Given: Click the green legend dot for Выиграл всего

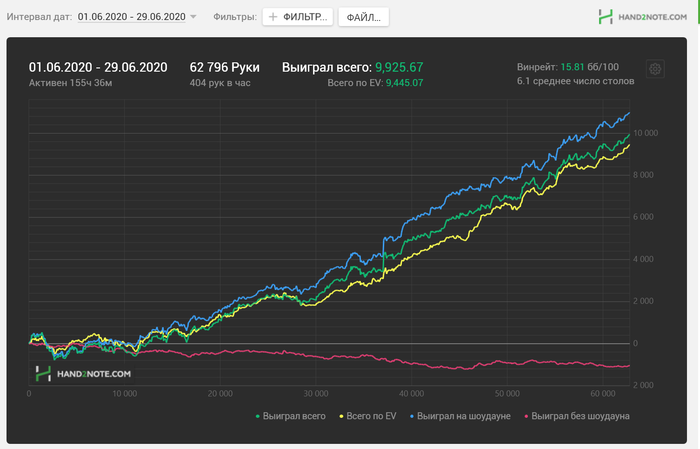Looking at the screenshot, I should coord(258,416).
